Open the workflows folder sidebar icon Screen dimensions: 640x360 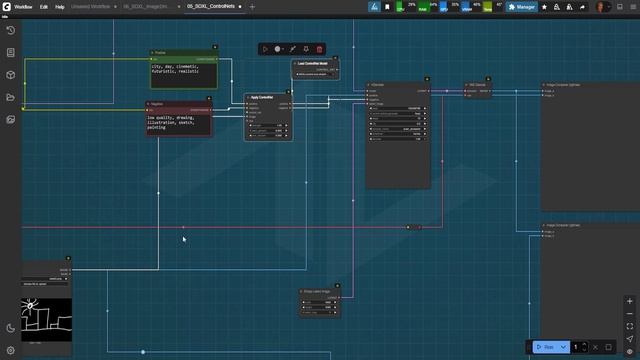11,97
